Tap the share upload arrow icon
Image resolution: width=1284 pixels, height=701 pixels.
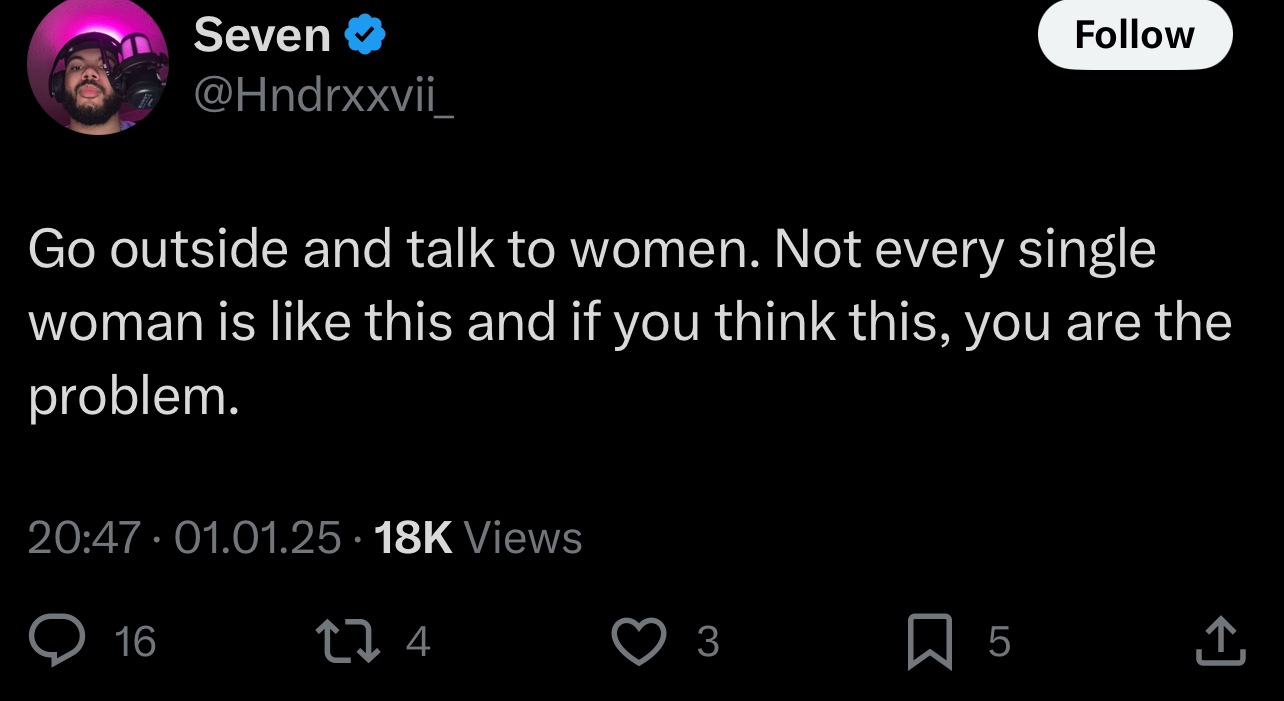[x=1221, y=640]
